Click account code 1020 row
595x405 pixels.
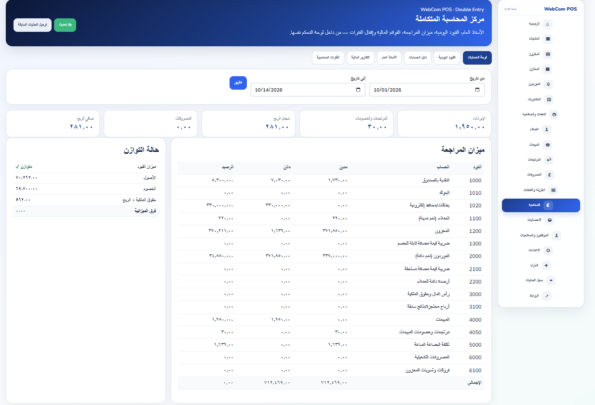[331, 206]
